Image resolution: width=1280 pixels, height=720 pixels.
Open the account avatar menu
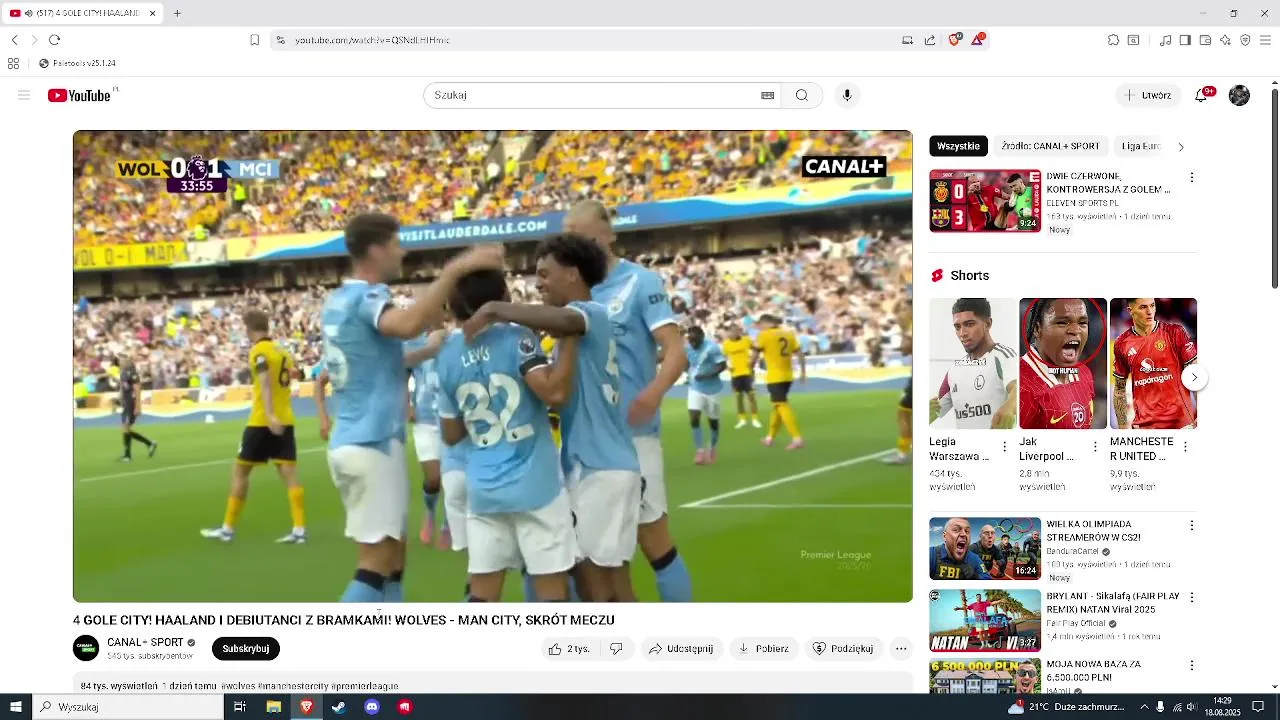pyautogui.click(x=1239, y=95)
